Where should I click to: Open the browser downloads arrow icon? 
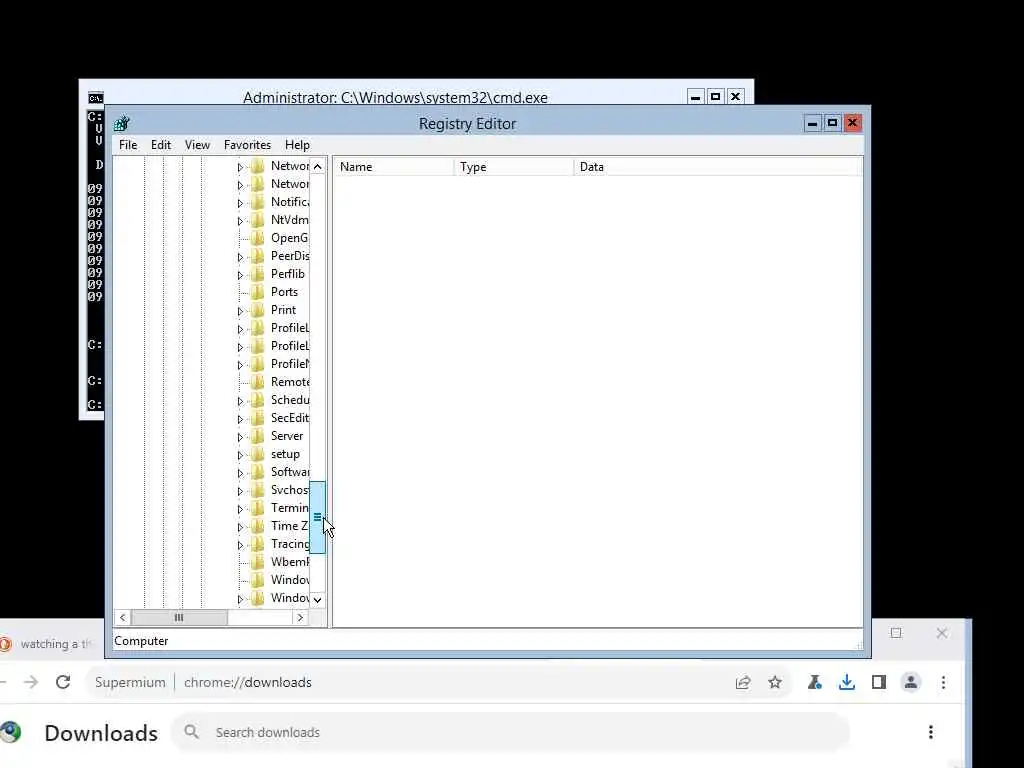(x=847, y=682)
